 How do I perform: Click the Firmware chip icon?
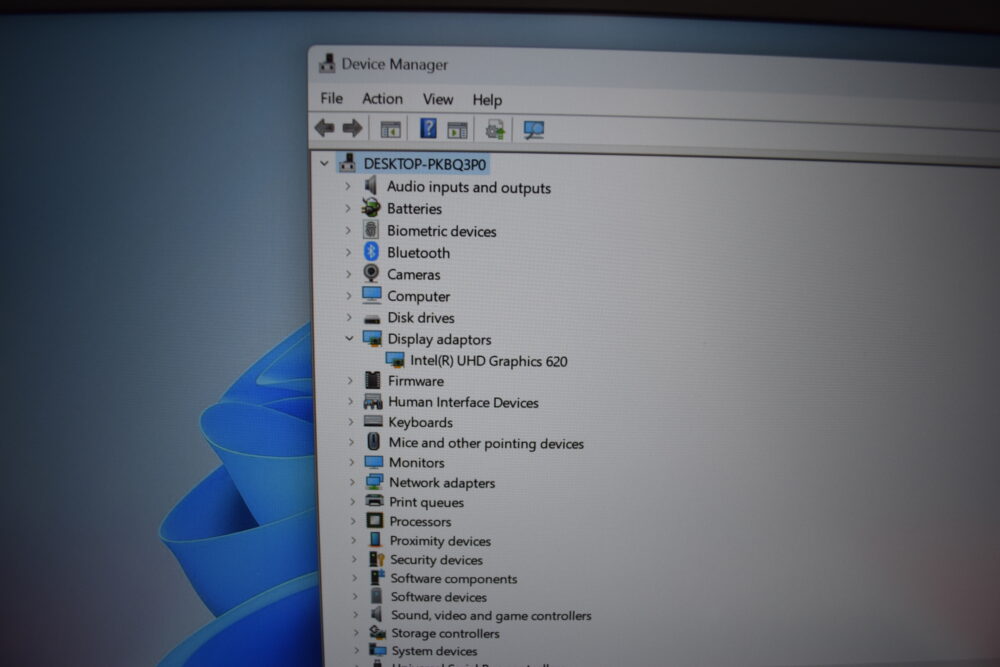372,380
